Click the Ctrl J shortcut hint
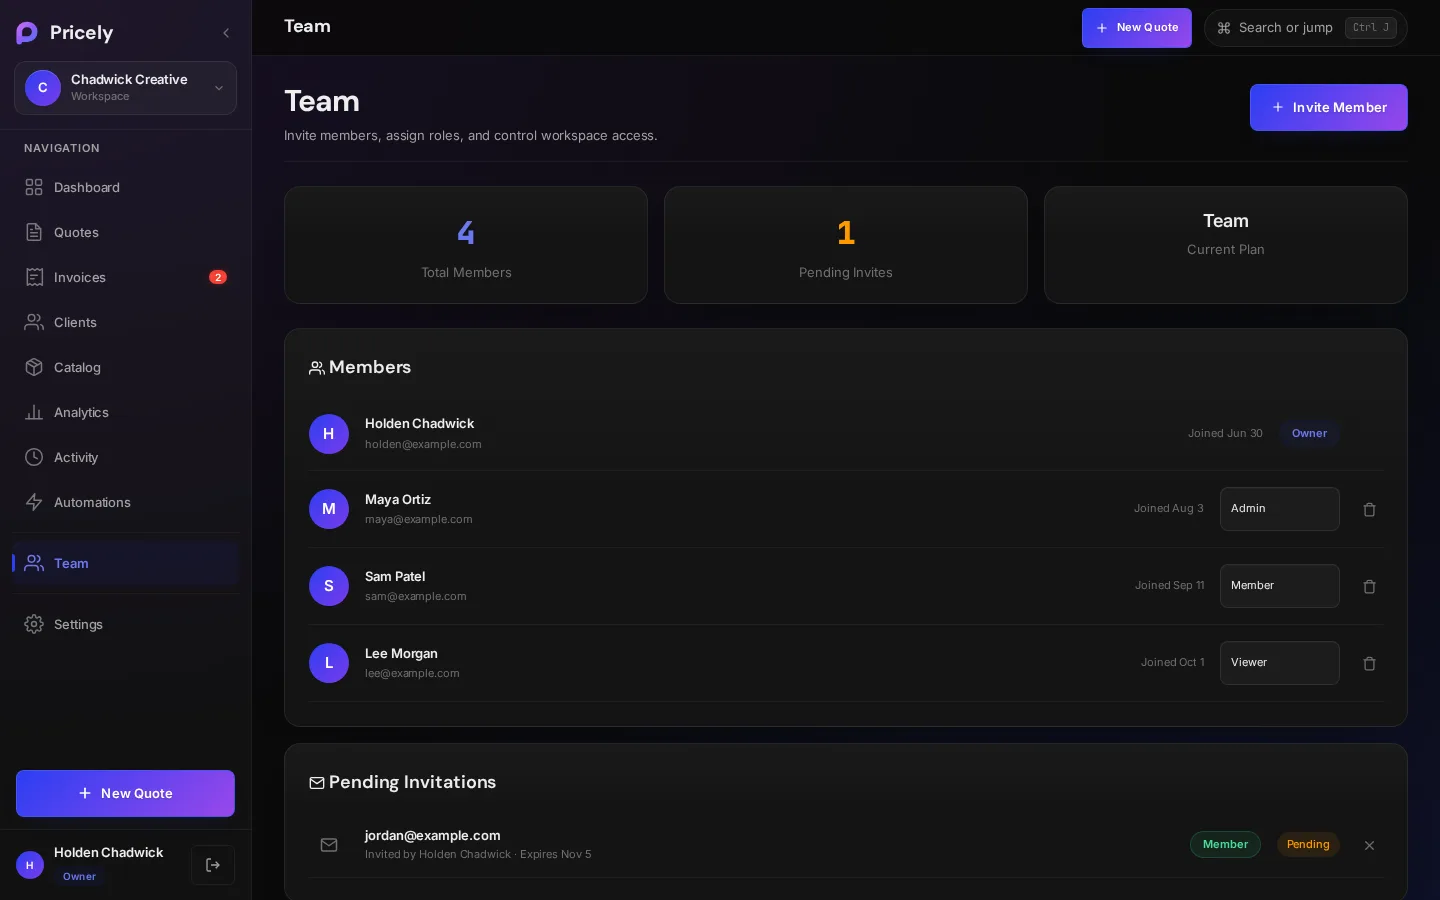This screenshot has height=900, width=1440. pyautogui.click(x=1370, y=28)
